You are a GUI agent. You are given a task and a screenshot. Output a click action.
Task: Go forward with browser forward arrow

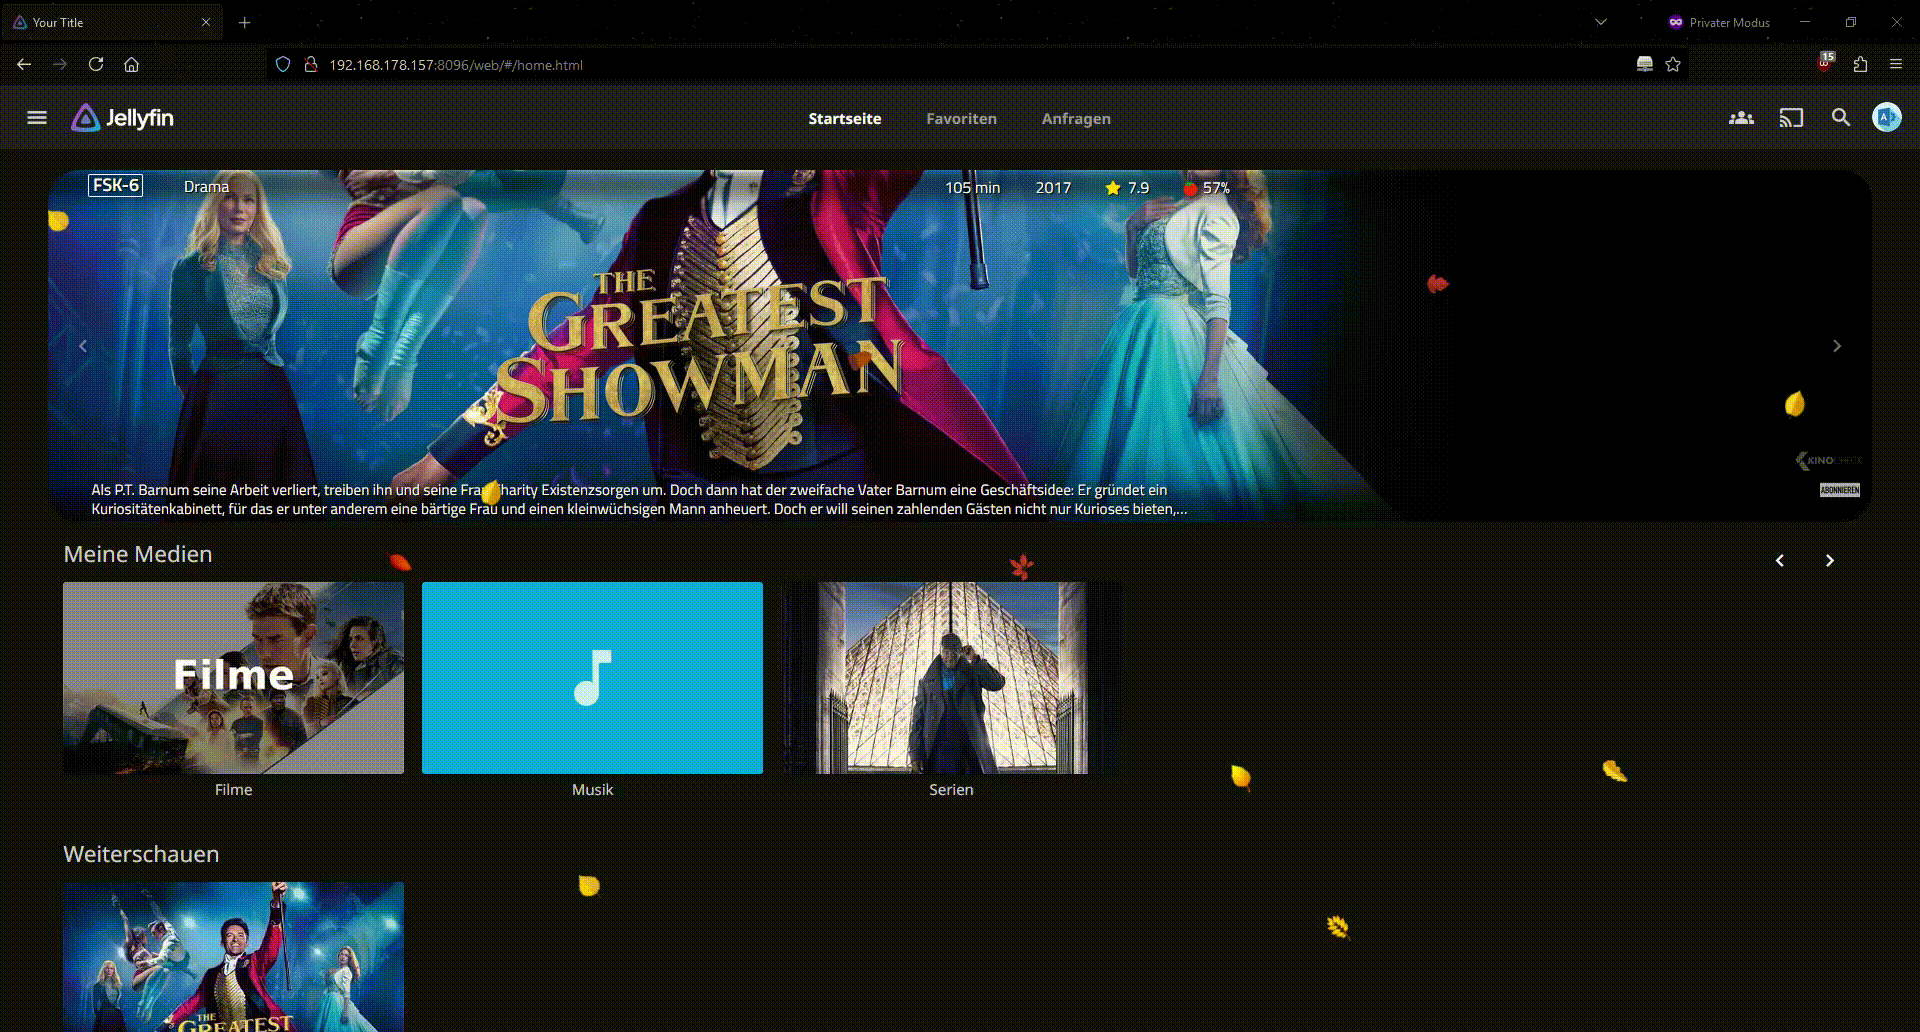point(60,64)
